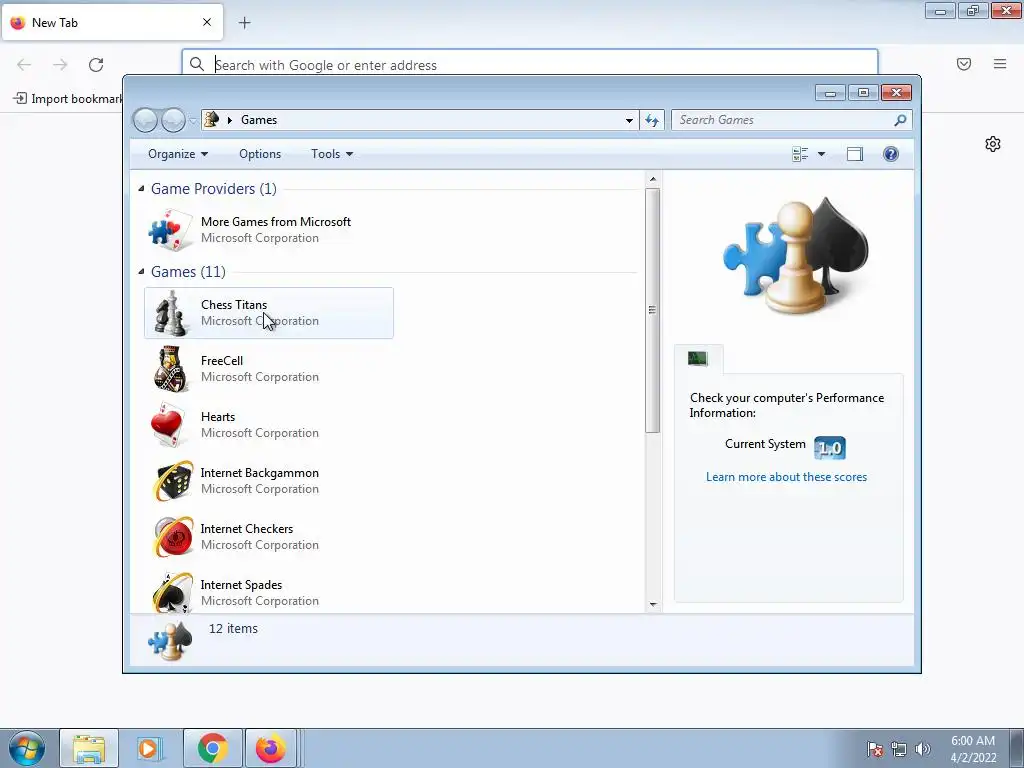This screenshot has height=768, width=1024.
Task: Click the Windows Start button
Action: (27, 748)
